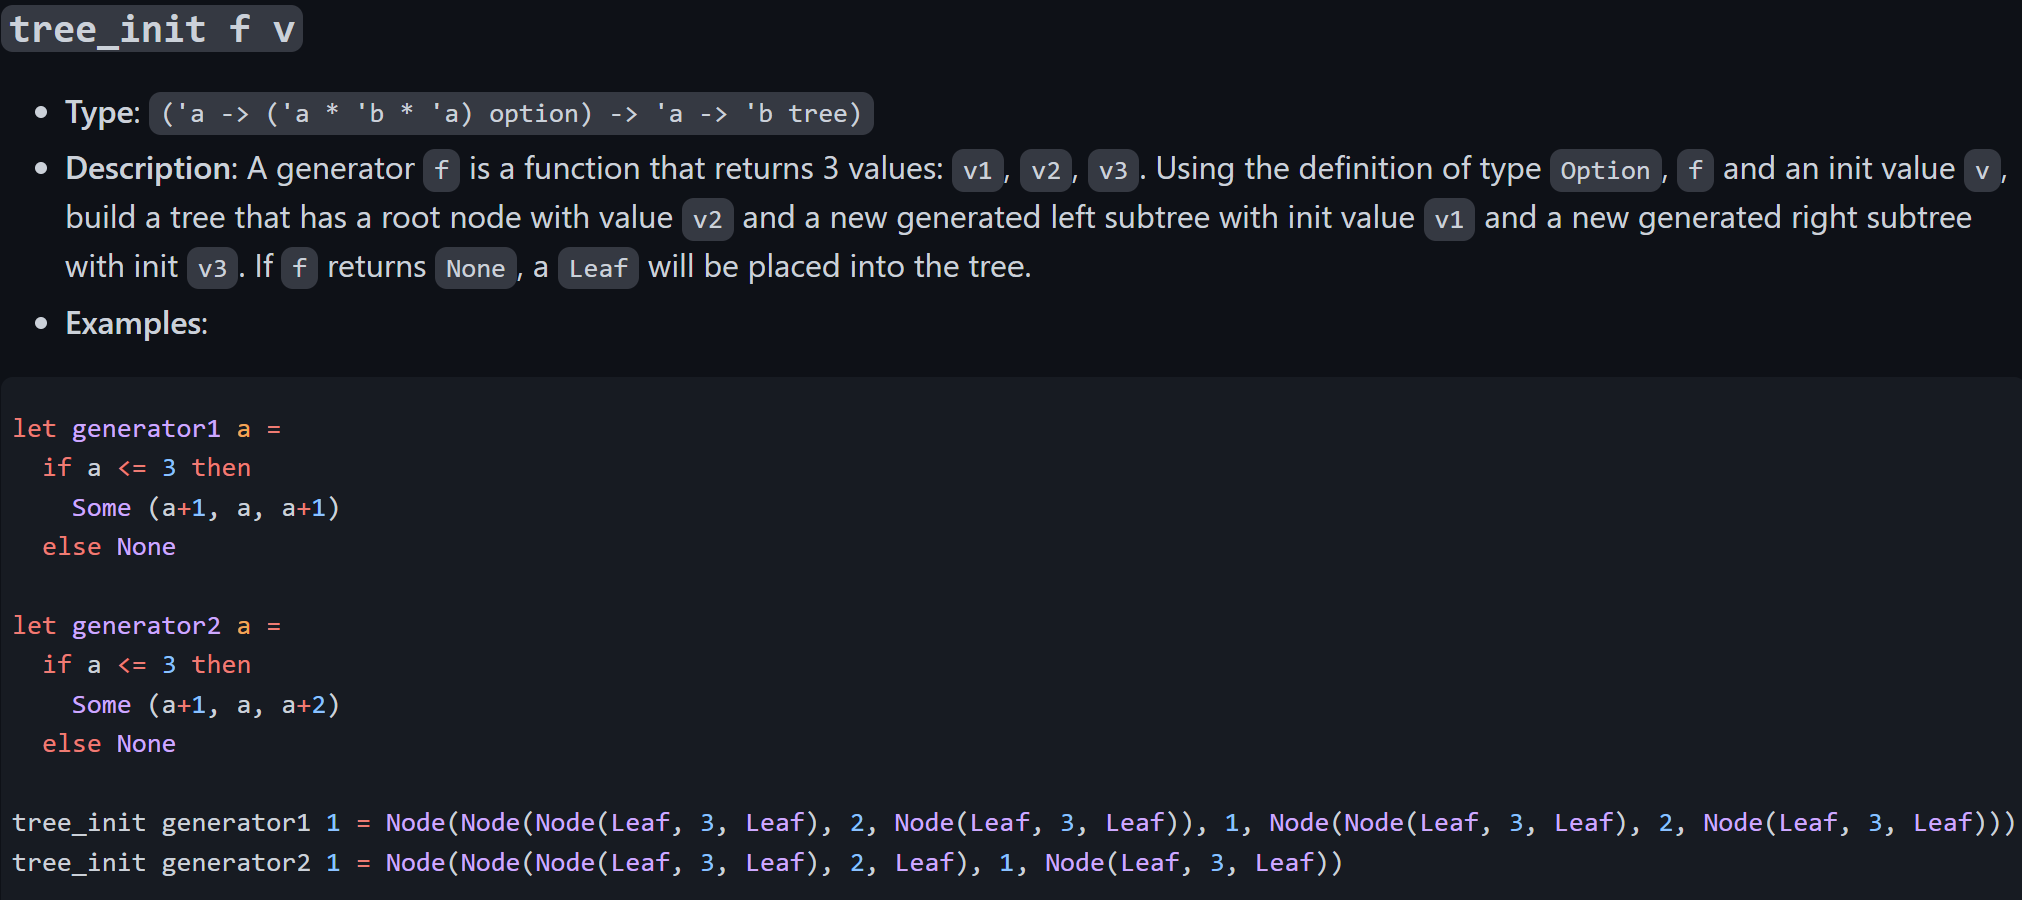Click the v3 inline code badge

[x=1112, y=170]
